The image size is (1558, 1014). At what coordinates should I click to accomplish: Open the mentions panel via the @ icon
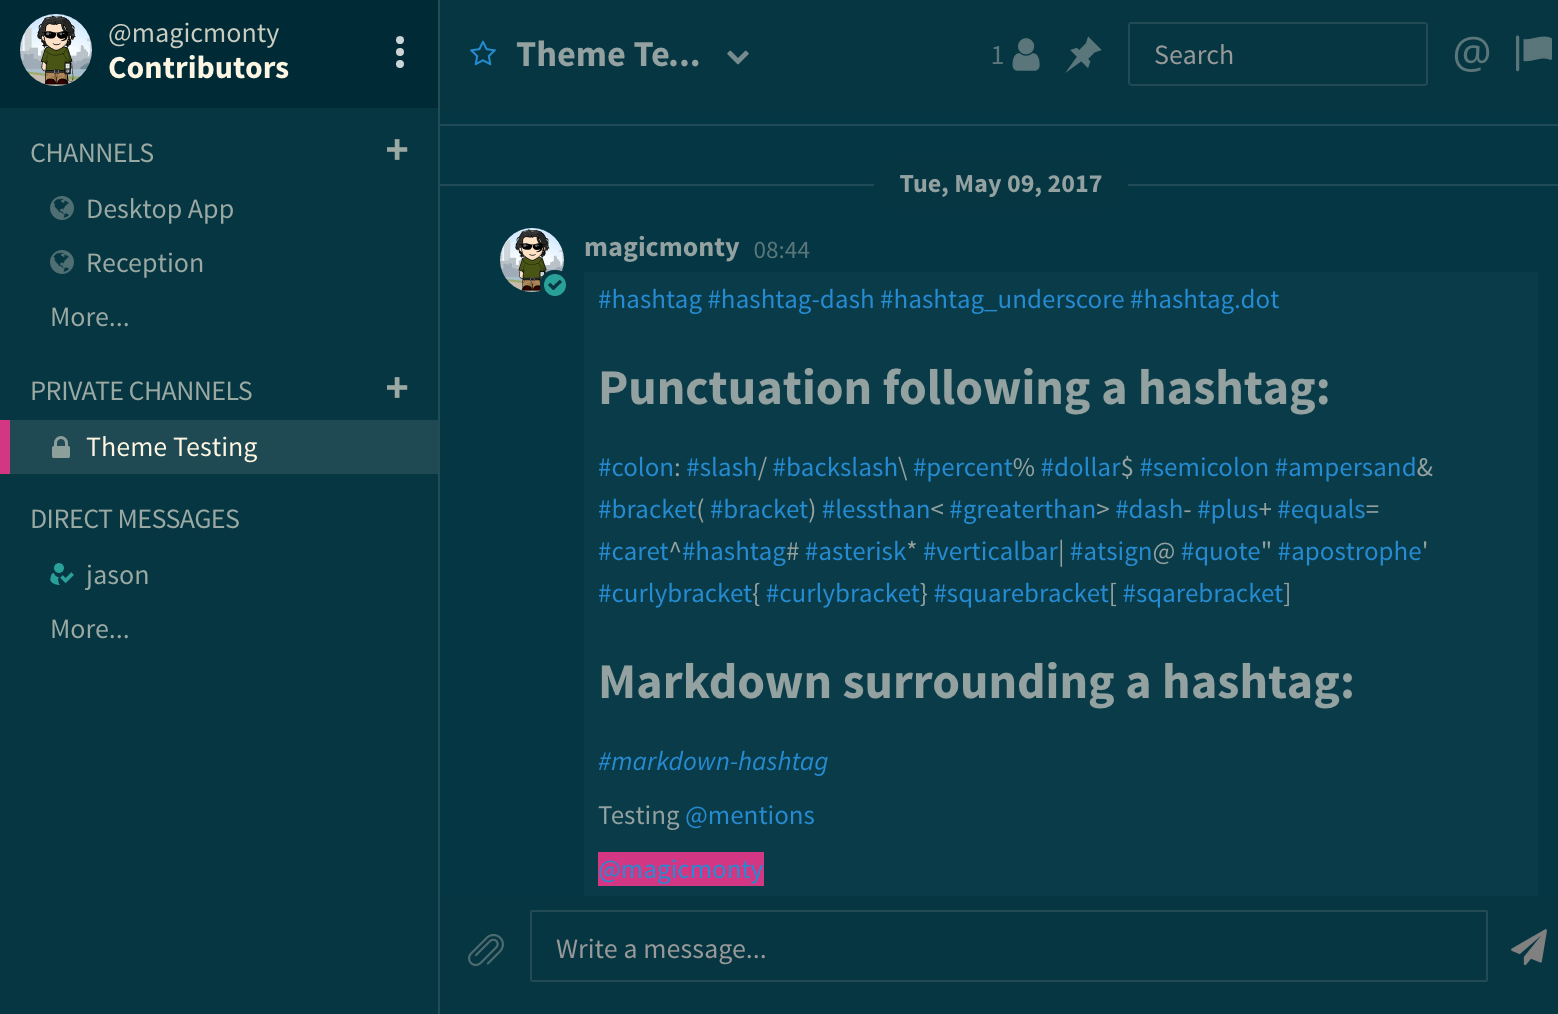(x=1469, y=55)
